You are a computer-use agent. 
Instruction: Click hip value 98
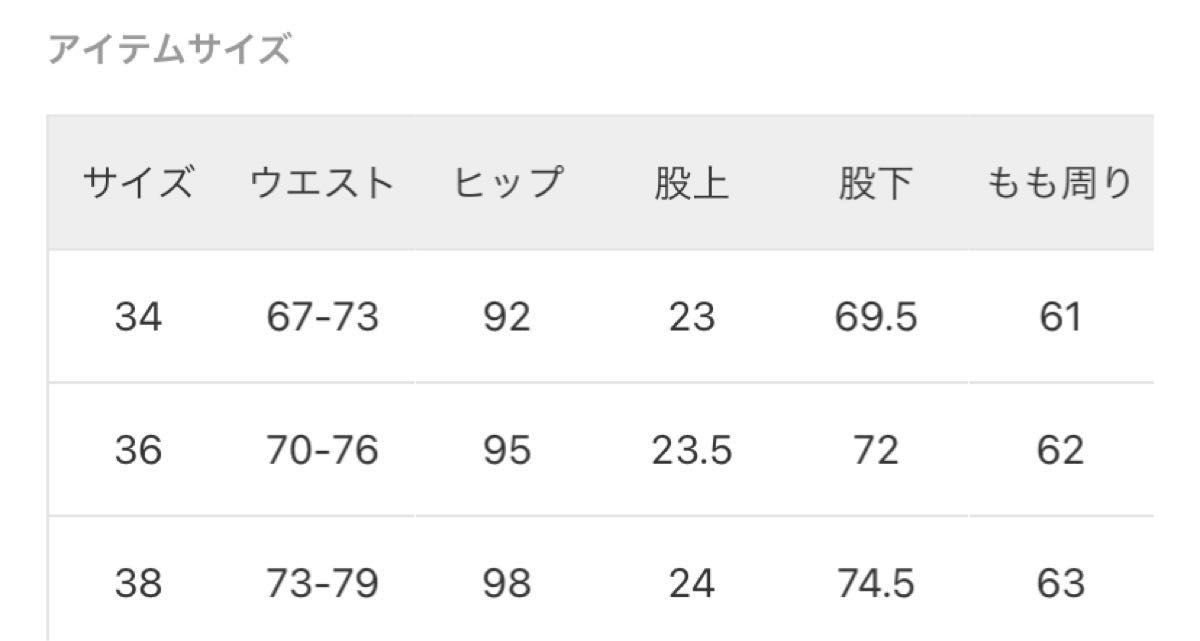click(x=506, y=583)
